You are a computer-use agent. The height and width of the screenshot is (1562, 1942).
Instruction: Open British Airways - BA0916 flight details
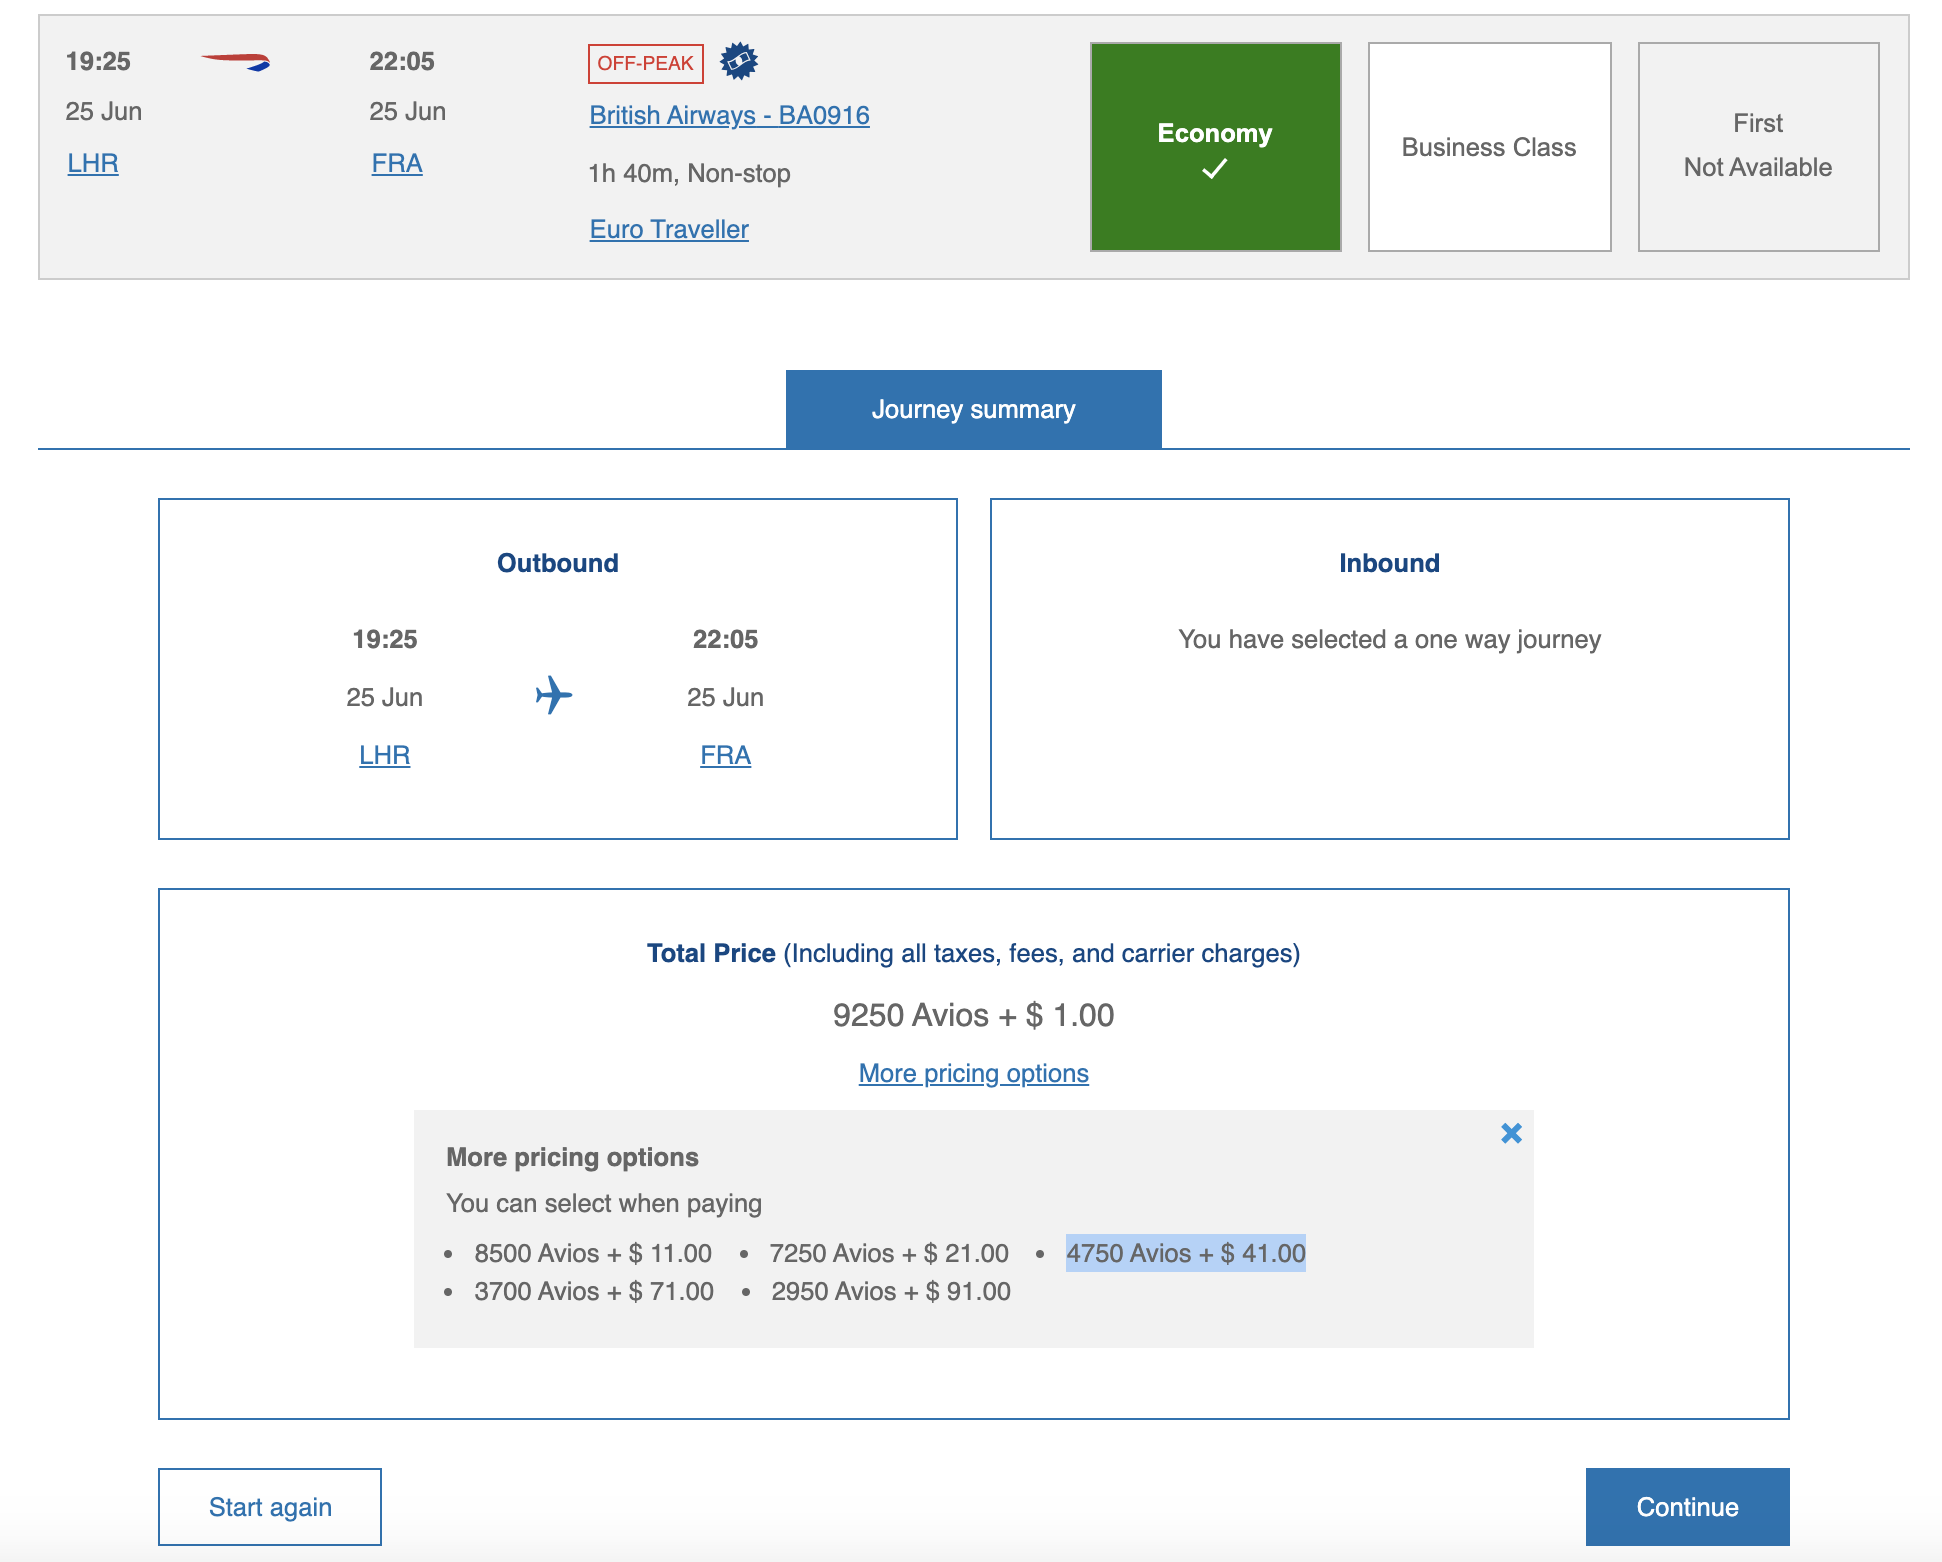click(x=728, y=114)
